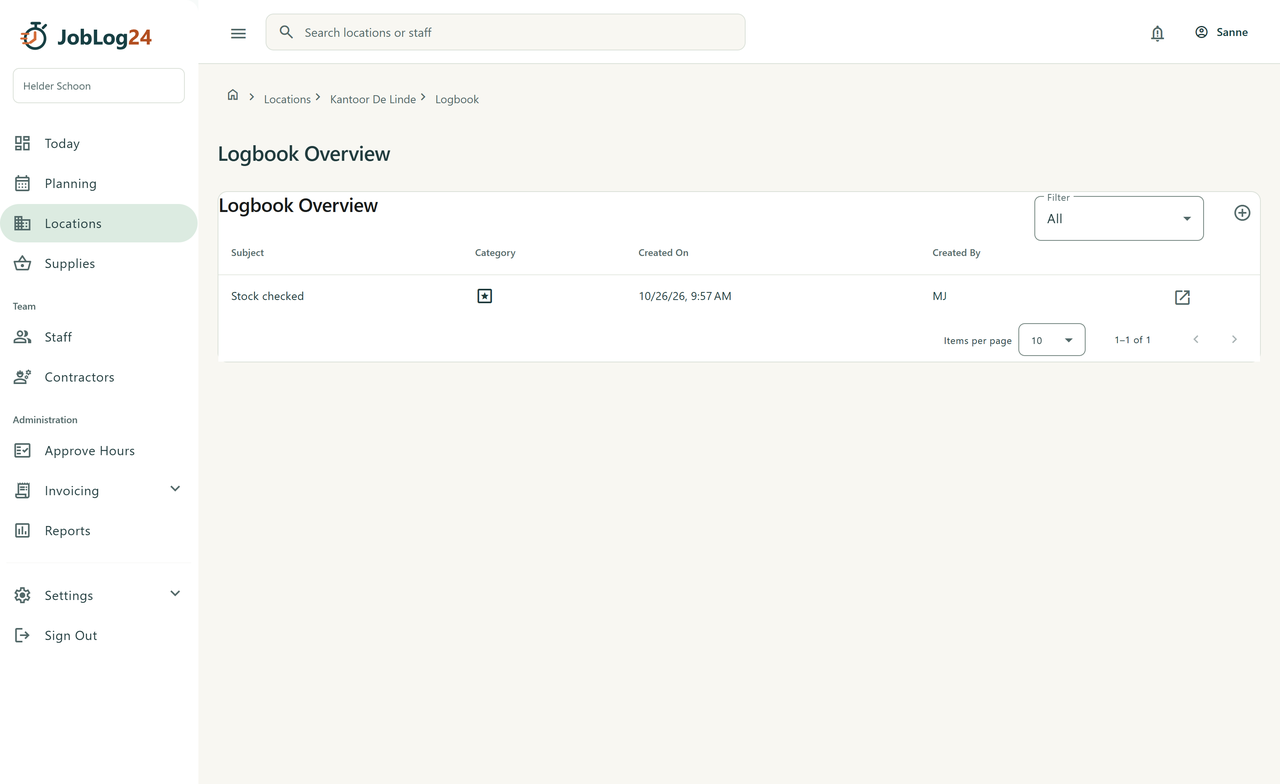Open the Filter dropdown showing All
Viewport: 1280px width, 784px height.
[x=1119, y=218]
